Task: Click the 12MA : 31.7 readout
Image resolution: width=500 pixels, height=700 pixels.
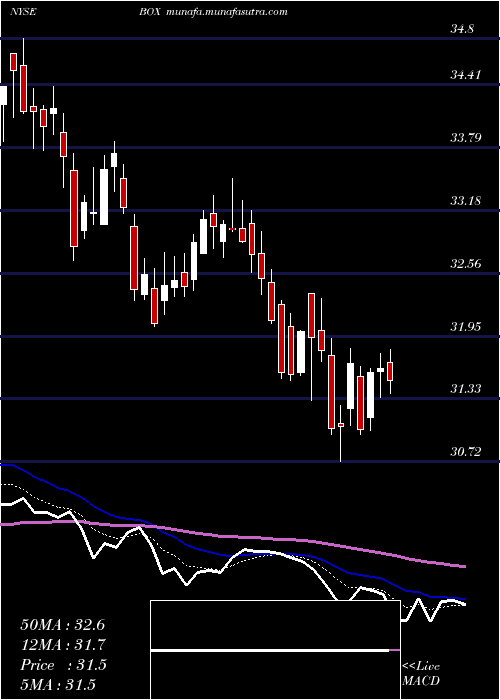Action: pos(62,645)
